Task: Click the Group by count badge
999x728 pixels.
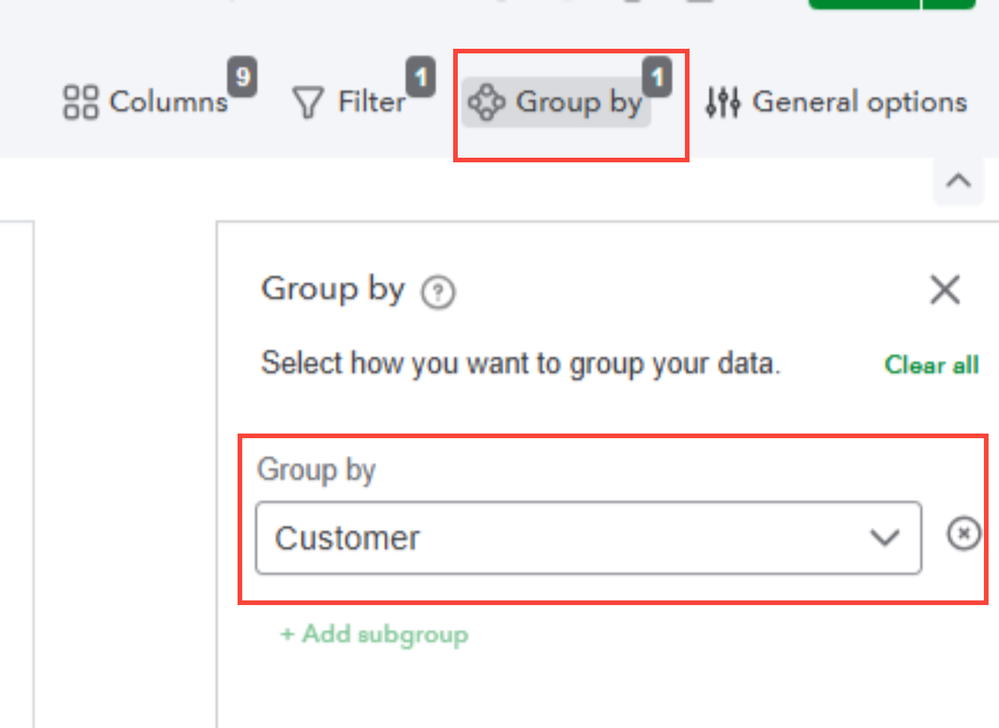Action: click(657, 77)
